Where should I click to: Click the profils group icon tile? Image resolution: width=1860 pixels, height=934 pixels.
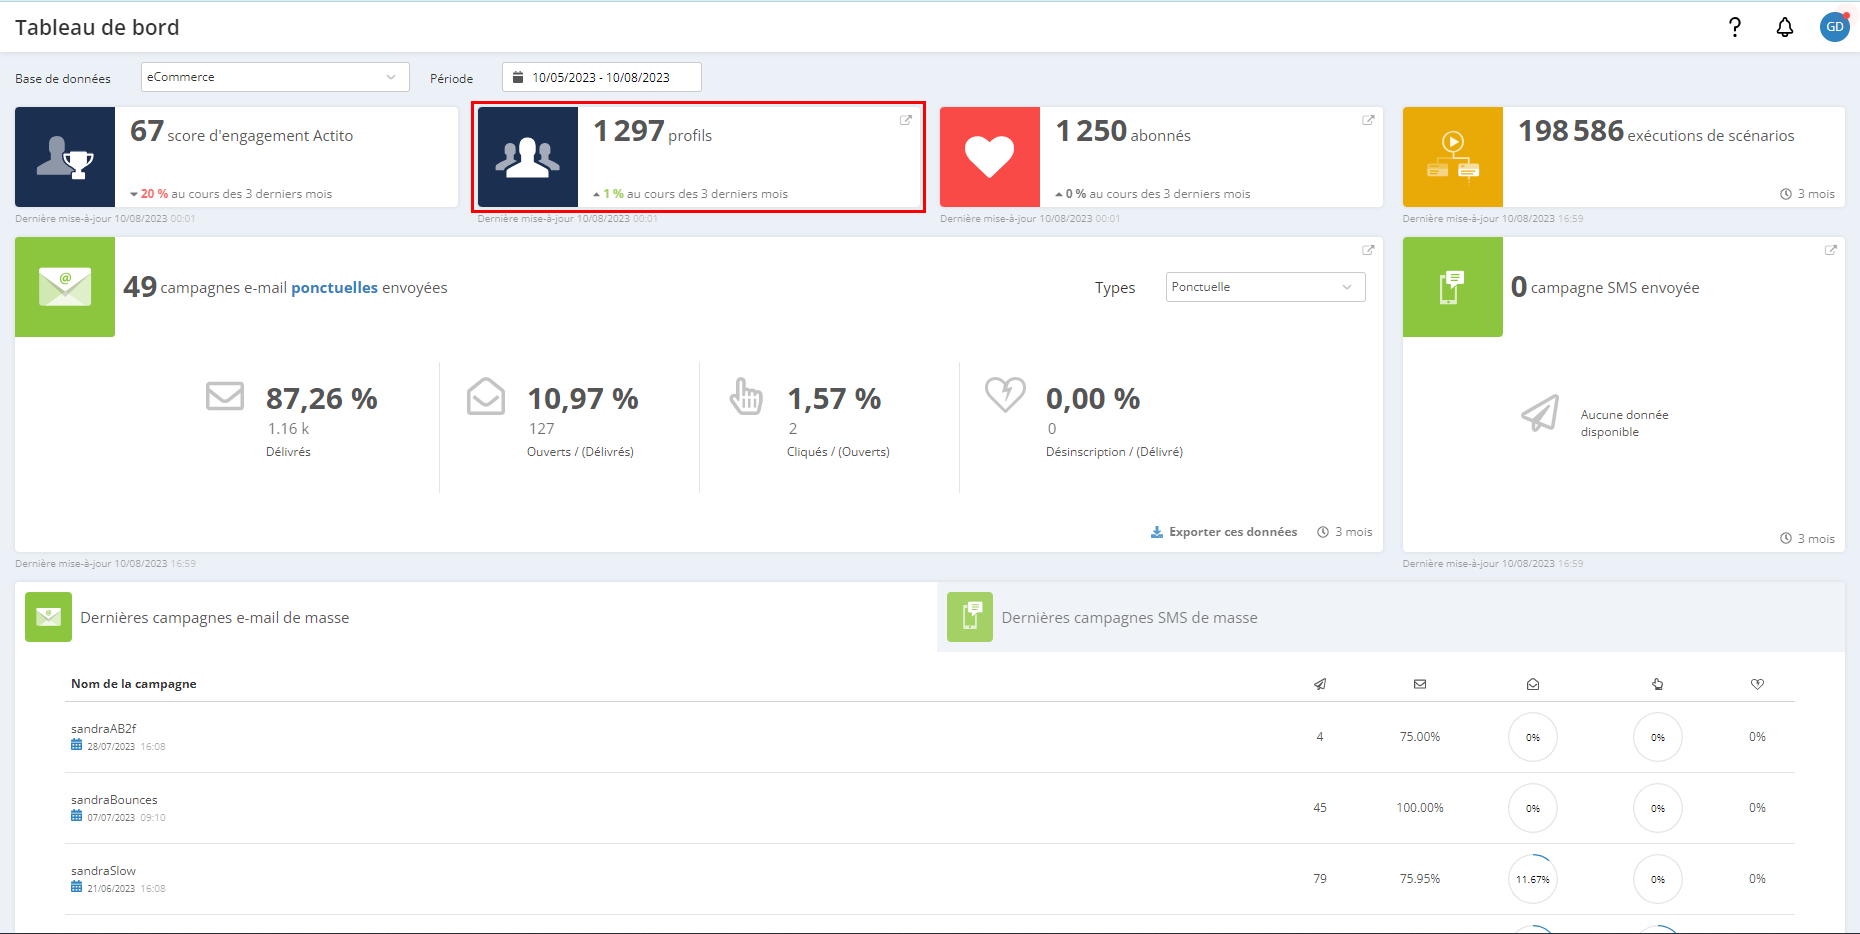(x=528, y=157)
